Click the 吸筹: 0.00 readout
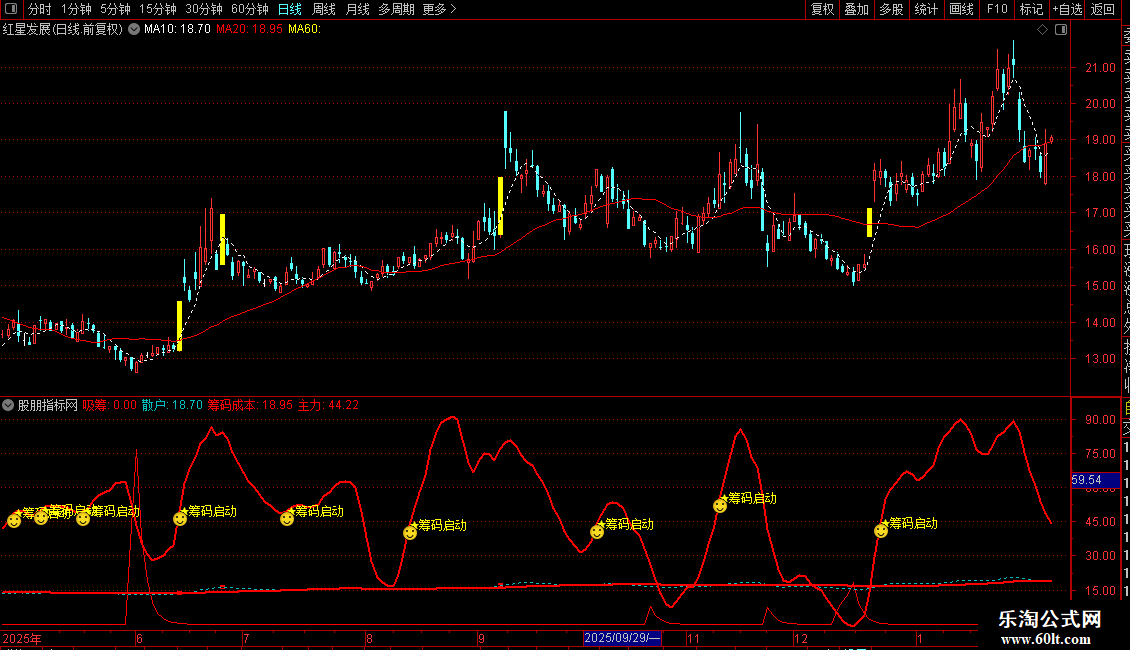Viewport: 1130px width, 650px height. 110,405
